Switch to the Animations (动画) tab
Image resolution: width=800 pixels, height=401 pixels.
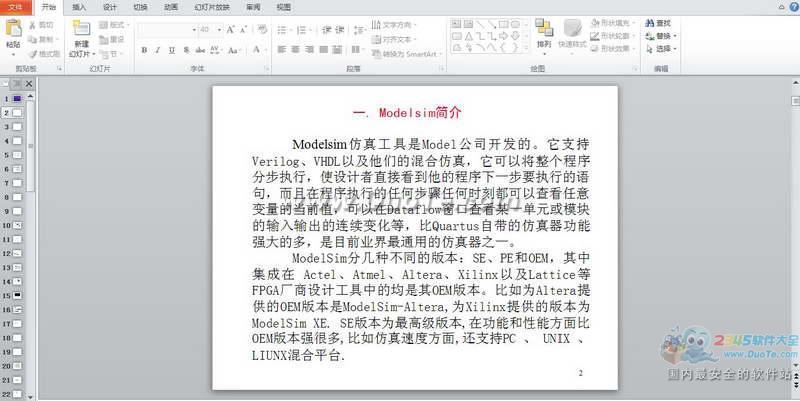tap(171, 7)
